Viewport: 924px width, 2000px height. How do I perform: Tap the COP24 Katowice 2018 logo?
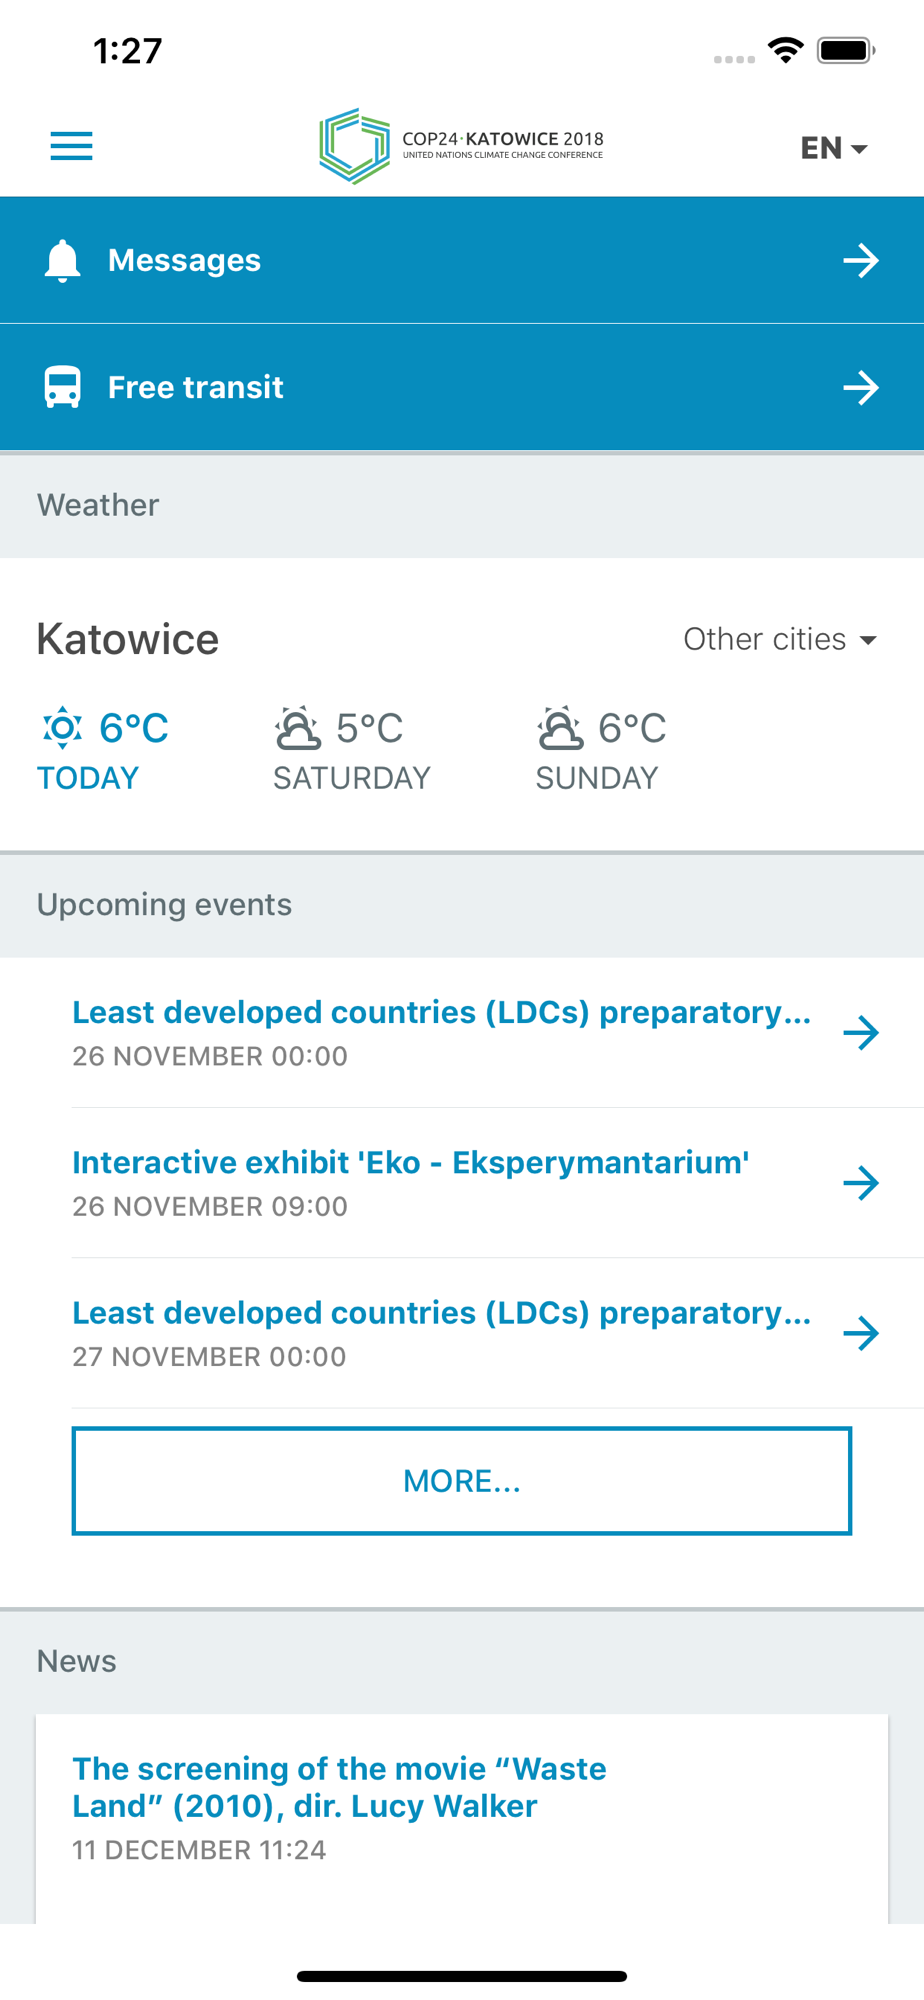(x=461, y=146)
